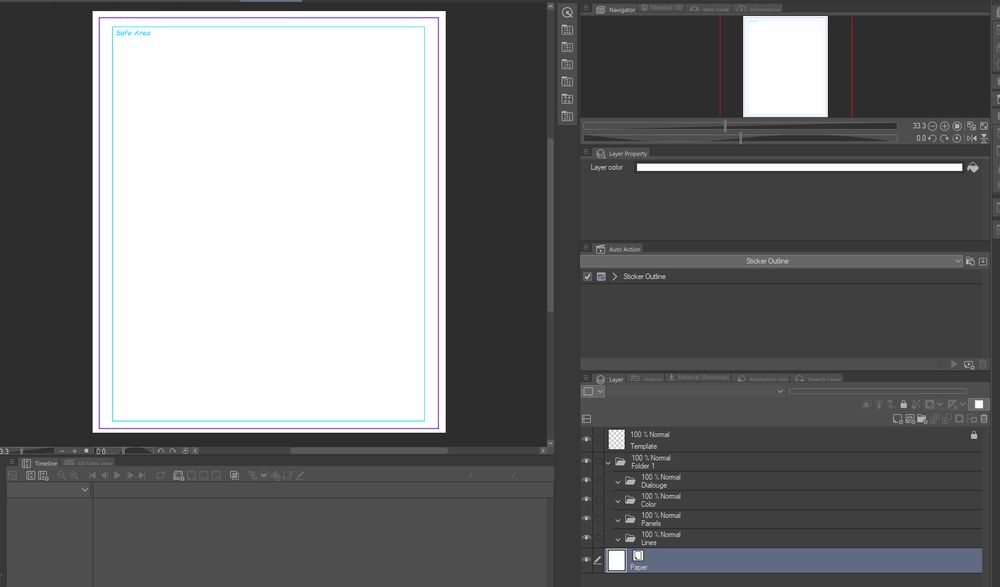Rotate canvas left via Navigator icon
1000x587 pixels.
point(932,138)
